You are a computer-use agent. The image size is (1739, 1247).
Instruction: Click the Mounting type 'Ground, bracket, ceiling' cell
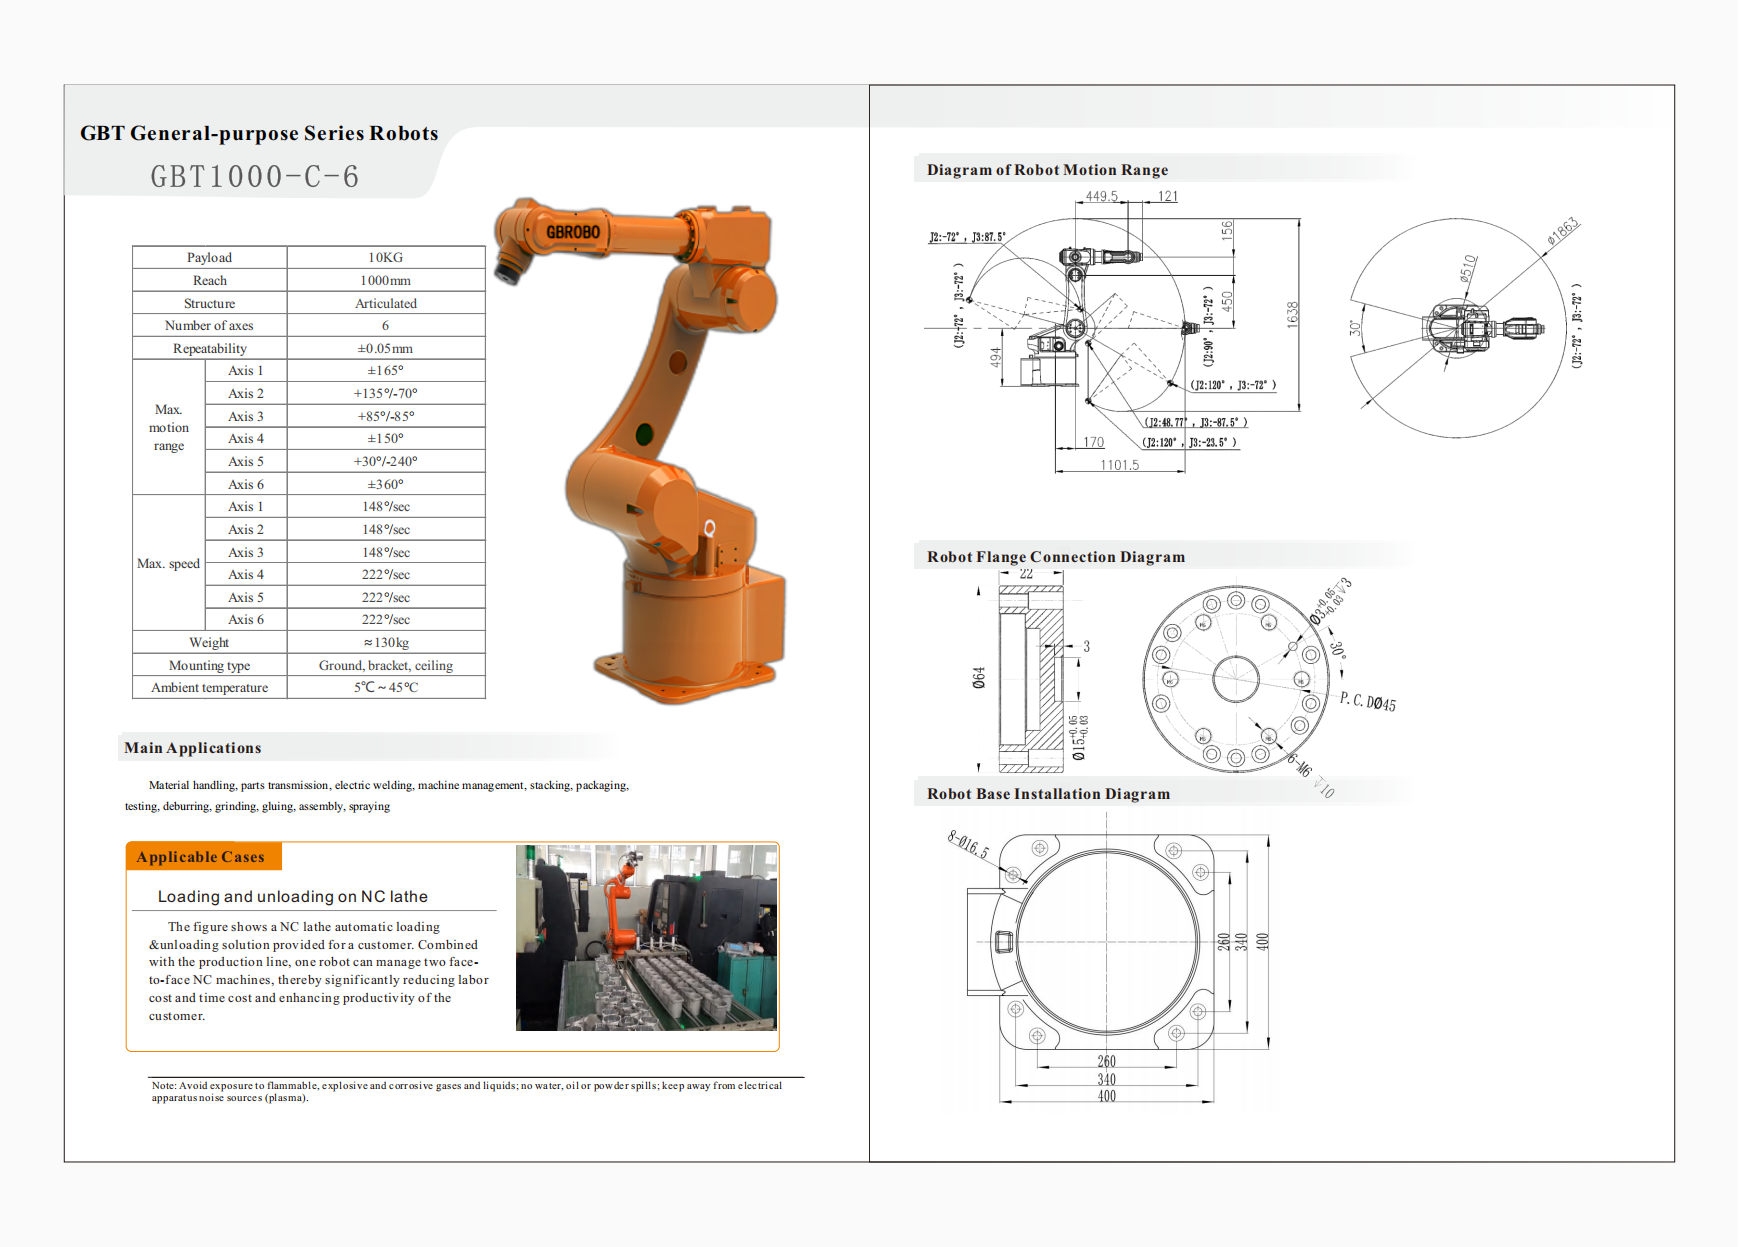click(386, 665)
